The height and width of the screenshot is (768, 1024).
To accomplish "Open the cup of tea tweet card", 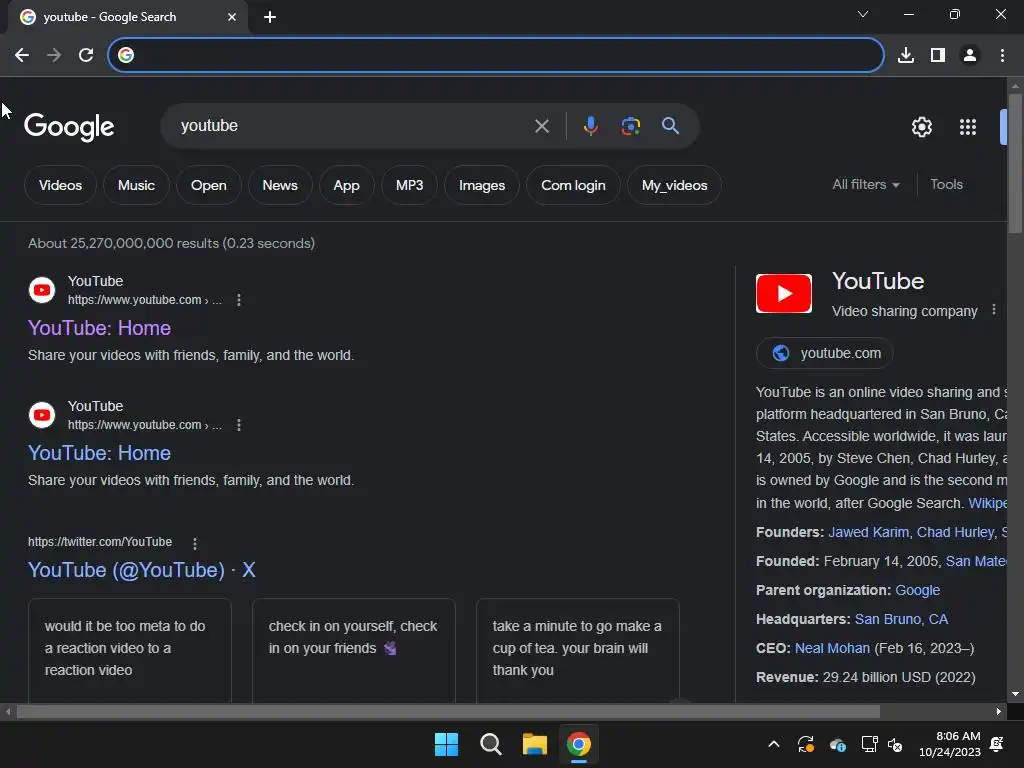I will (577, 650).
